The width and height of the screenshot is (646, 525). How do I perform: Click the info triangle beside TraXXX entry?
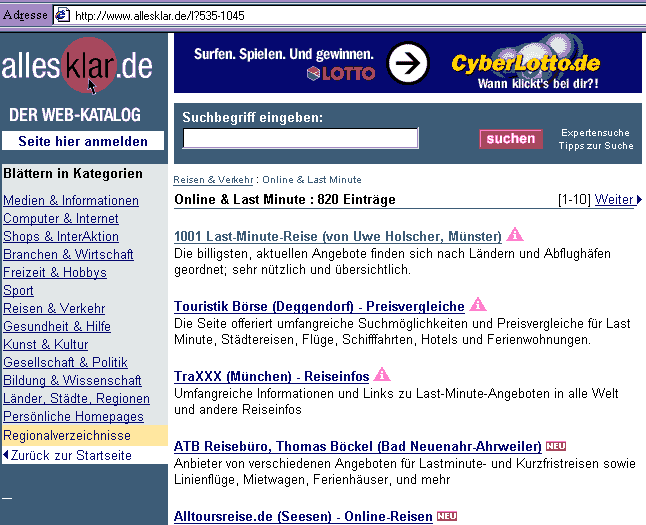point(382,375)
